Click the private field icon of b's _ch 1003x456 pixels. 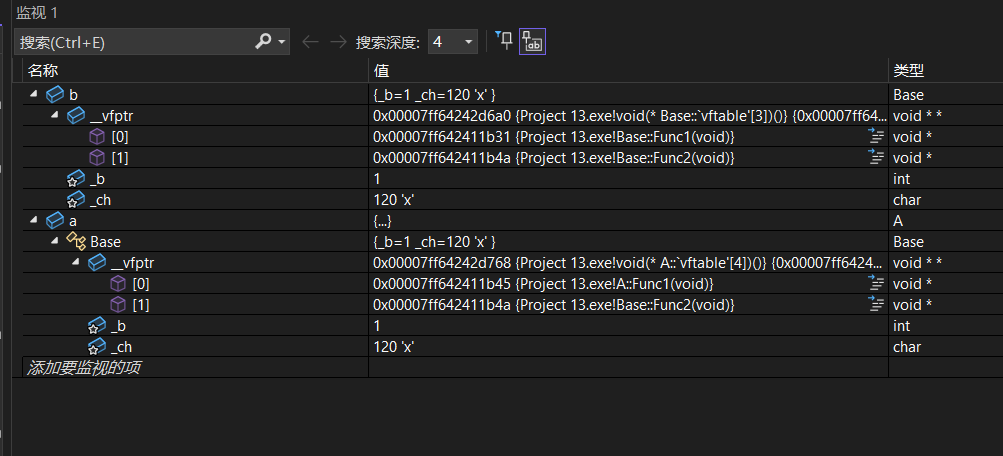(x=76, y=200)
